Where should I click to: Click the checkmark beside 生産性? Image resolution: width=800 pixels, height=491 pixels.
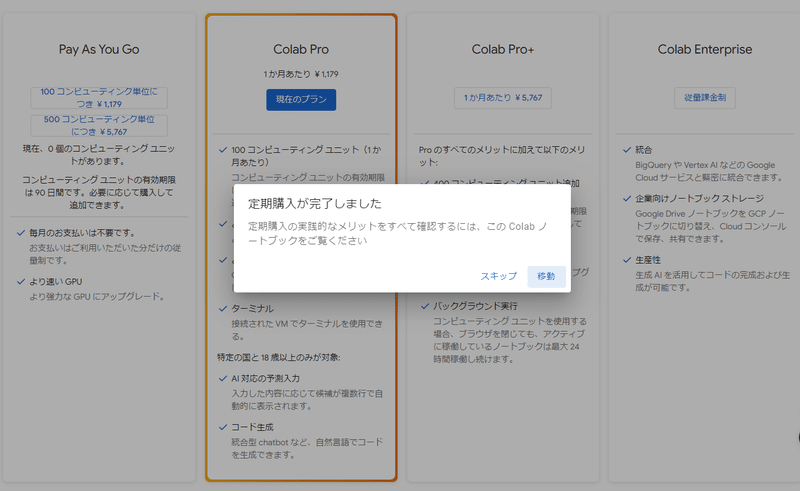[x=627, y=260]
